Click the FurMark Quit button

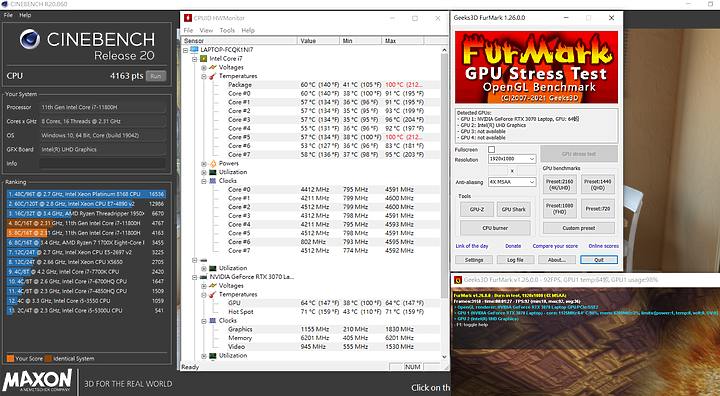(x=599, y=260)
